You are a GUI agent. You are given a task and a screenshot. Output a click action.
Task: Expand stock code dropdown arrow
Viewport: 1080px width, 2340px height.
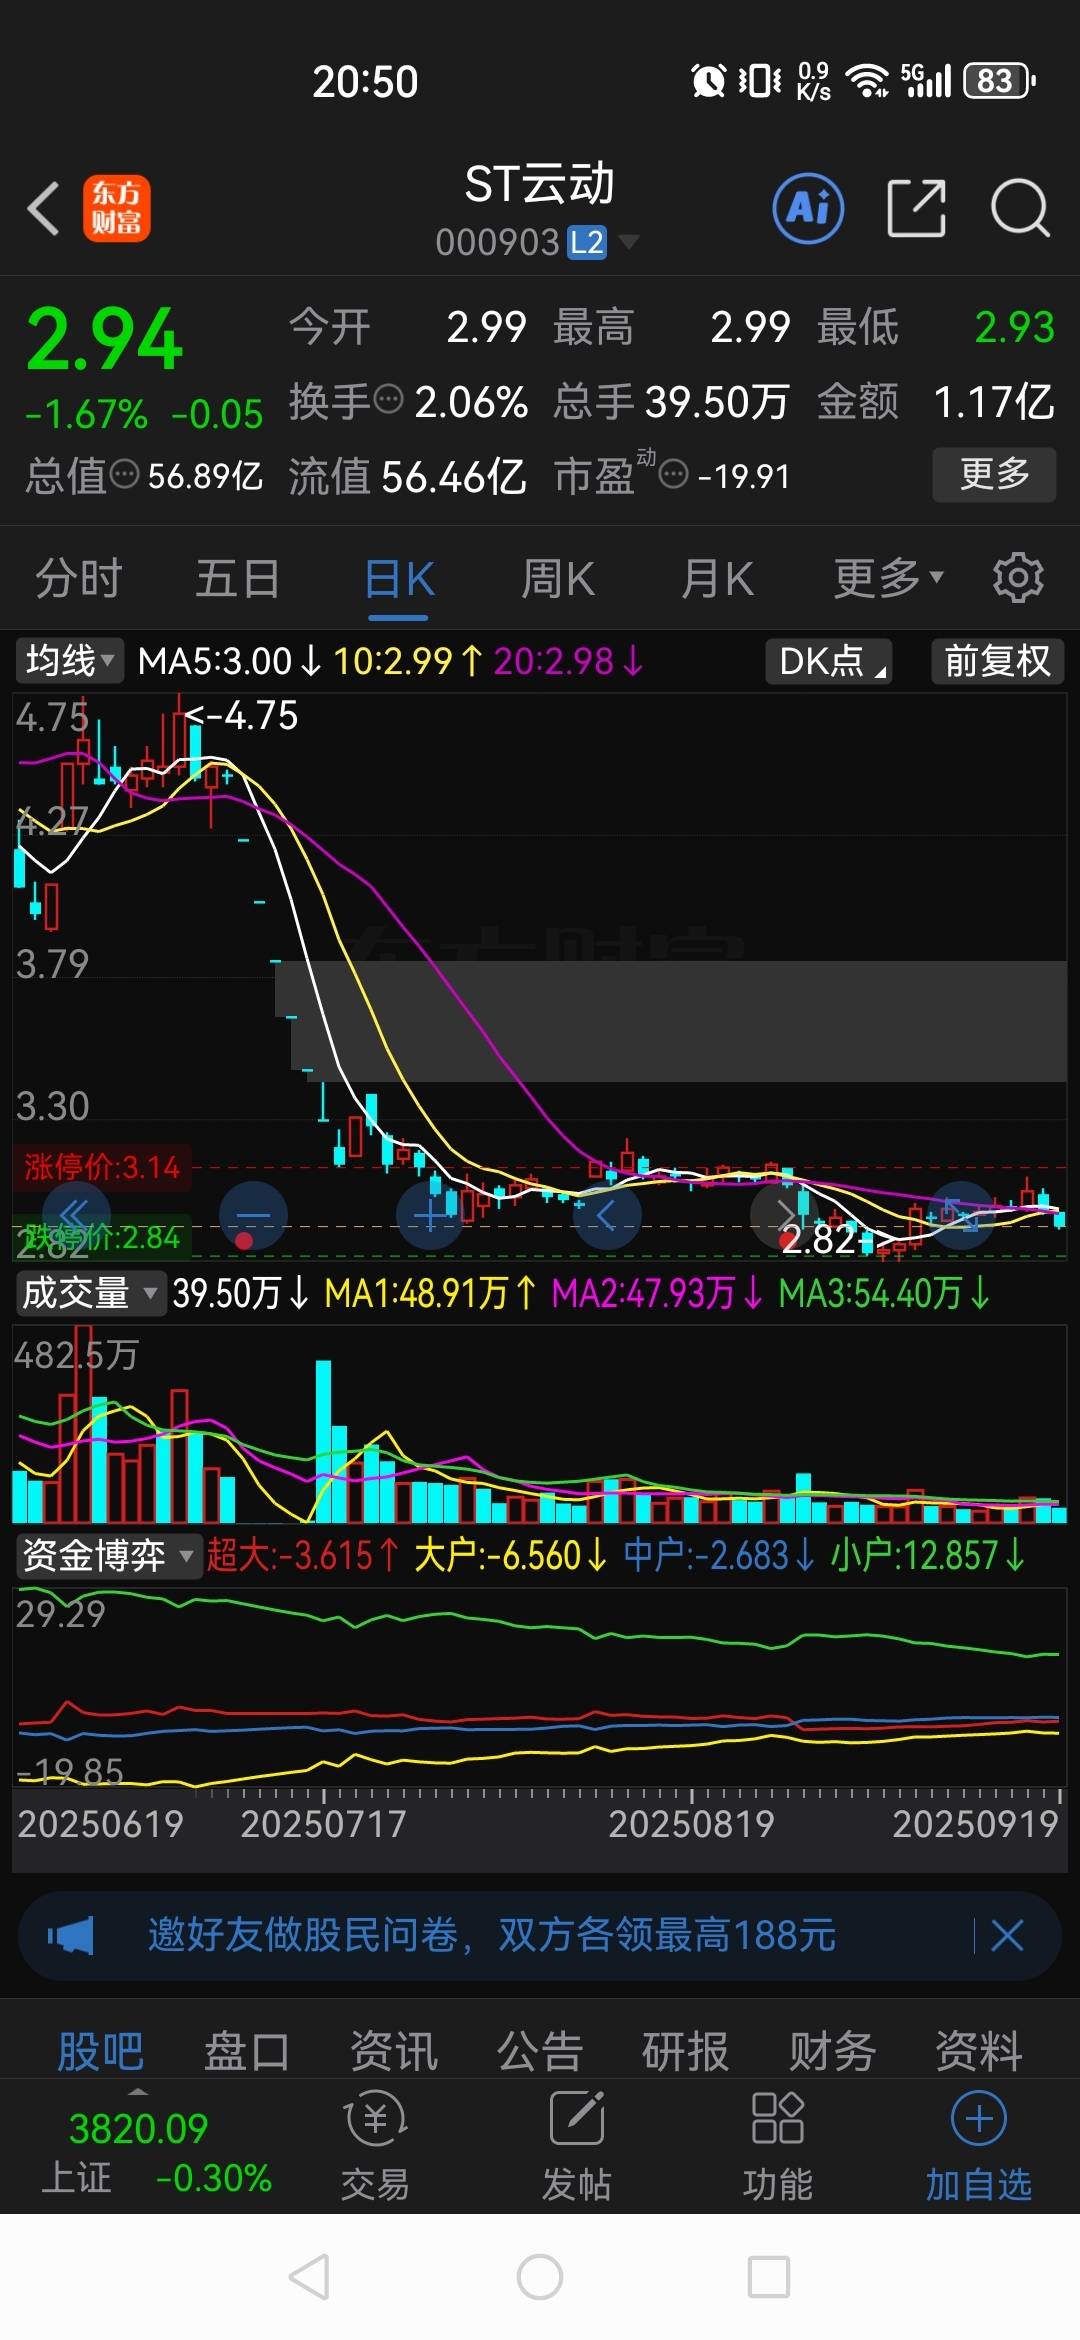[x=629, y=241]
